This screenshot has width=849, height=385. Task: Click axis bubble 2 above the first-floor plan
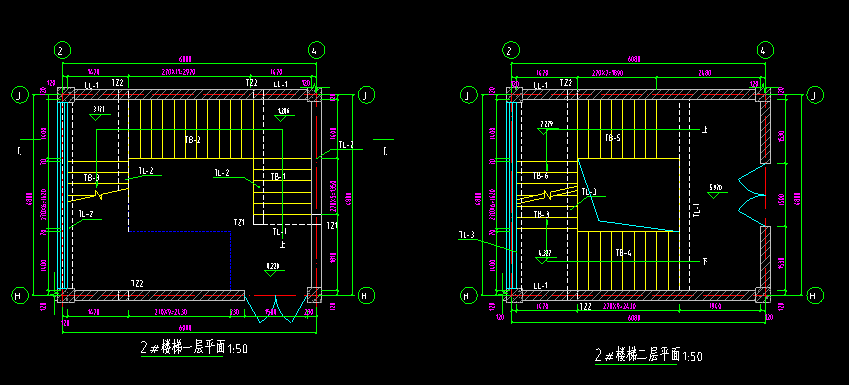62,51
